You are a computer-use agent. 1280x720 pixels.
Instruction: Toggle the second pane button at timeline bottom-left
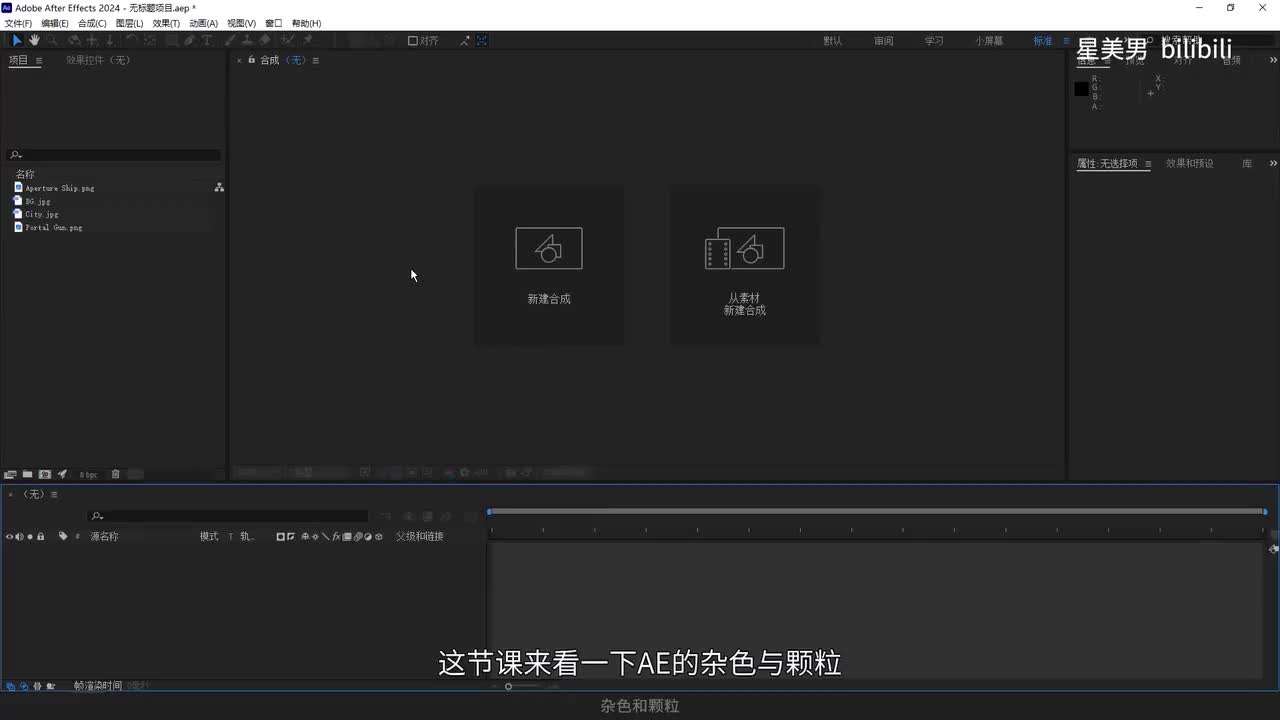pos(24,686)
